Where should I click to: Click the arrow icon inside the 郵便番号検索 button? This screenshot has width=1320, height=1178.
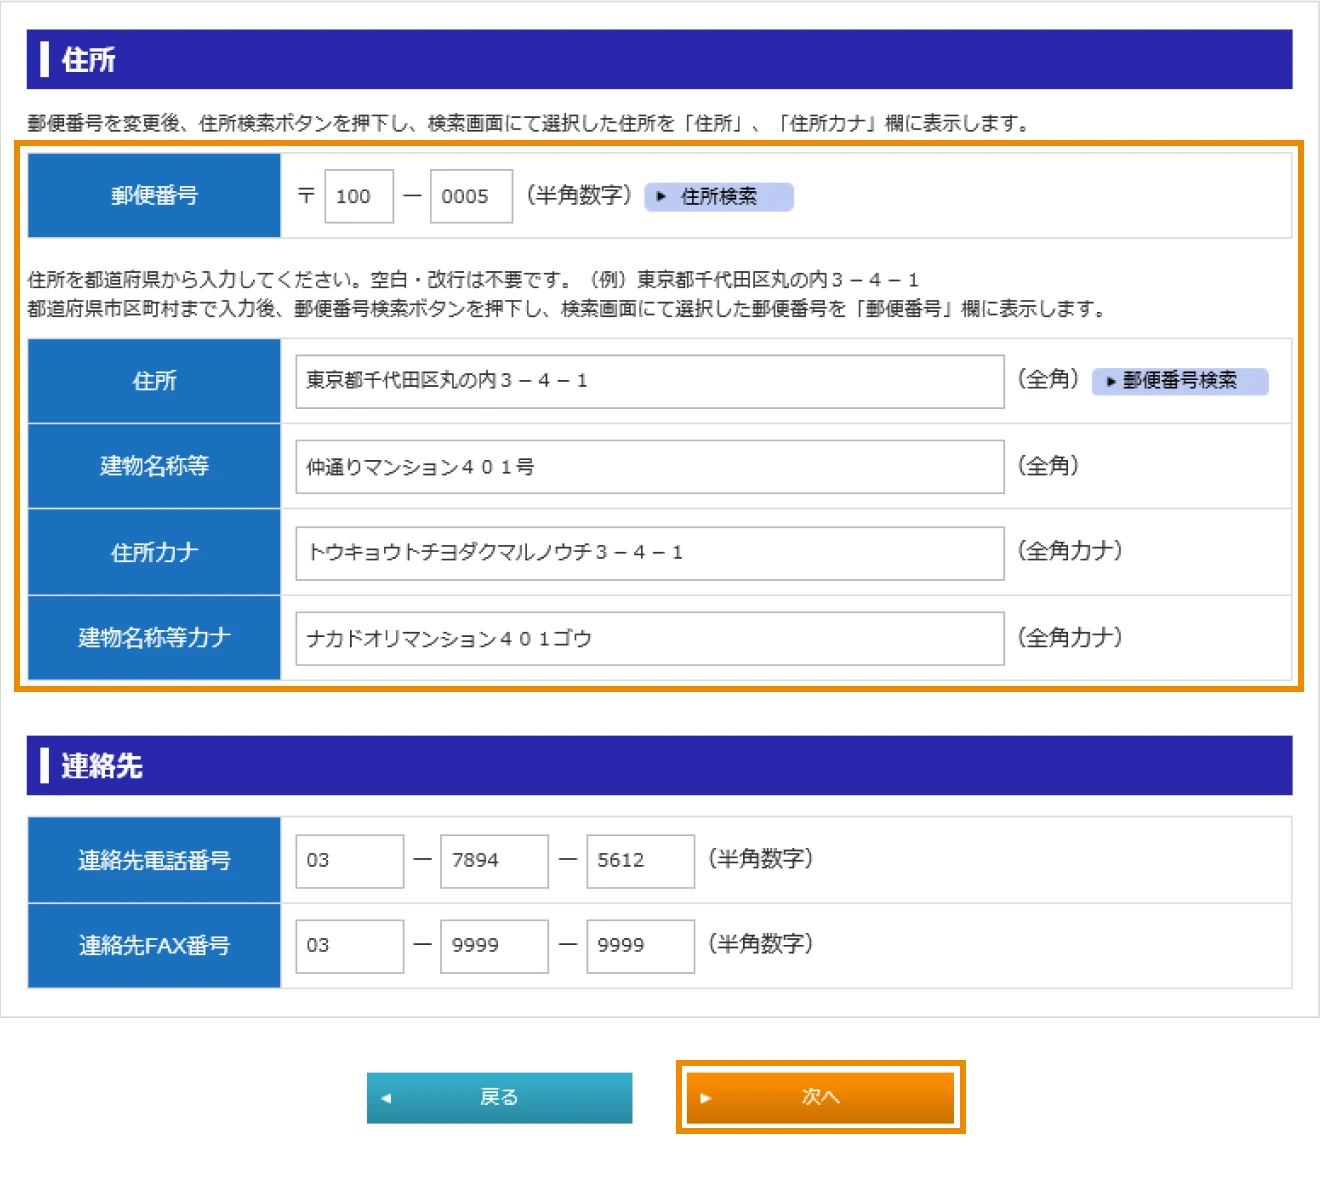click(x=1110, y=381)
